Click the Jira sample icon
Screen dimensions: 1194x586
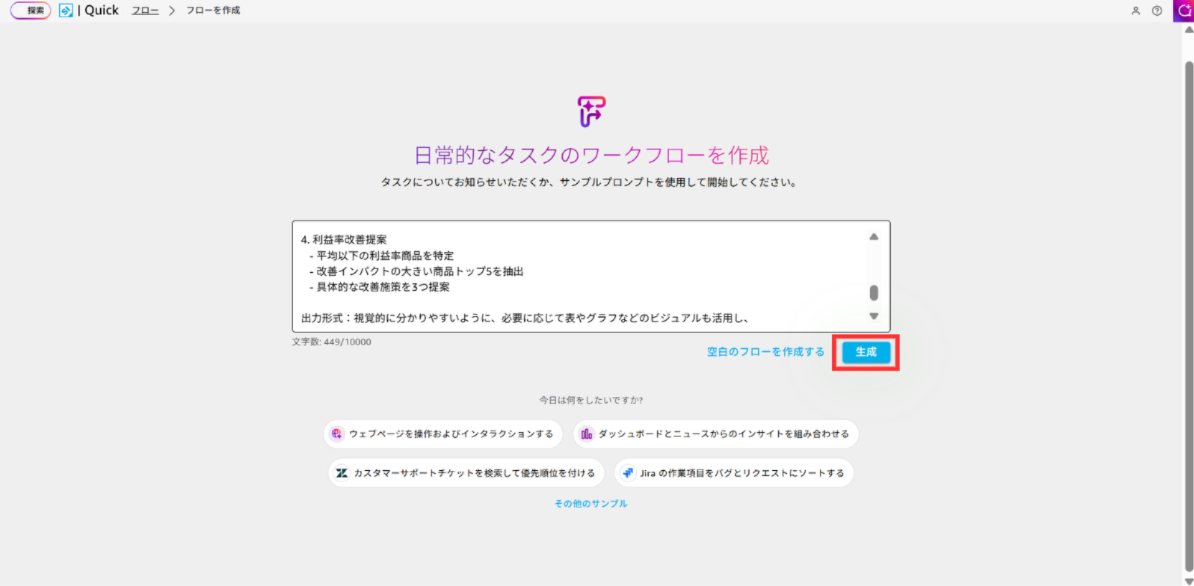coord(627,473)
